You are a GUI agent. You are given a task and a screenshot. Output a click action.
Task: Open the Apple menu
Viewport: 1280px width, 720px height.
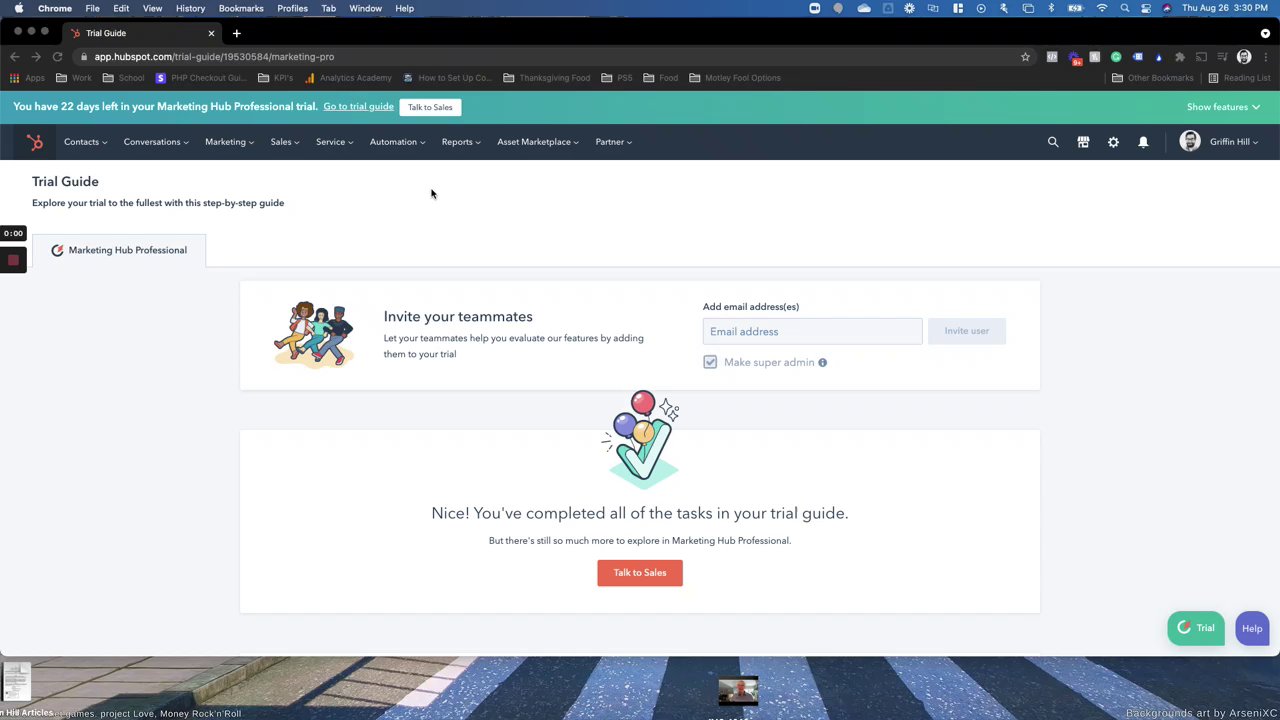pyautogui.click(x=18, y=8)
